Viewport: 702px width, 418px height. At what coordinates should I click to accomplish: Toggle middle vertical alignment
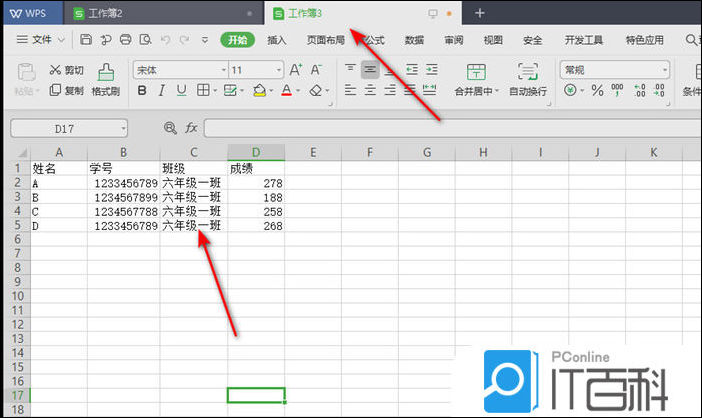coord(370,69)
